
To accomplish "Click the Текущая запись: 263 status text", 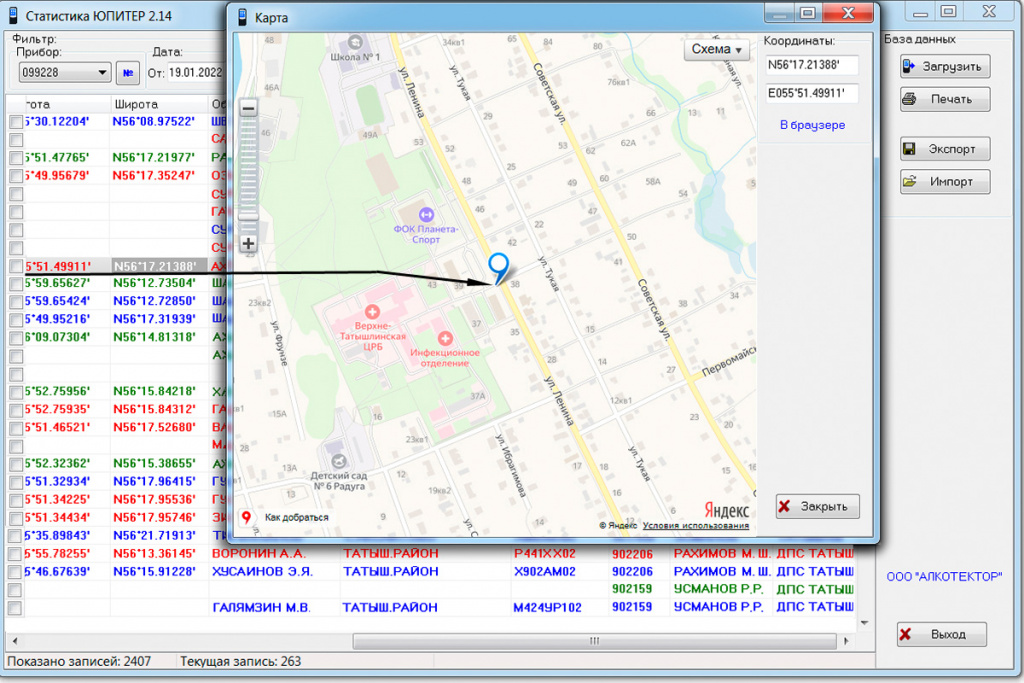I will click(240, 661).
